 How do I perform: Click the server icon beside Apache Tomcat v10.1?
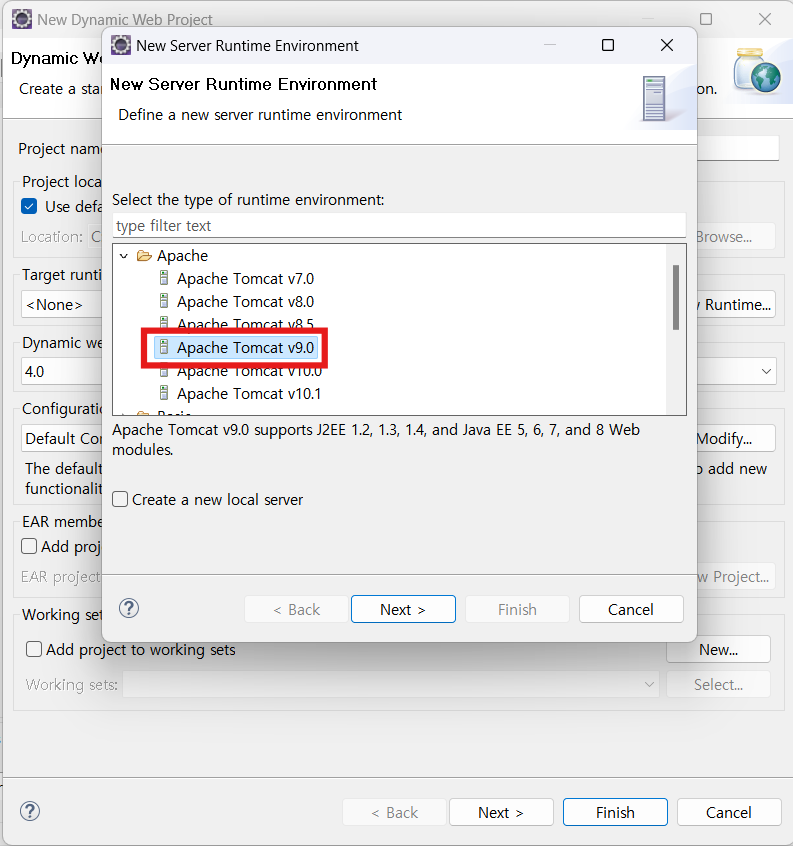[x=165, y=393]
